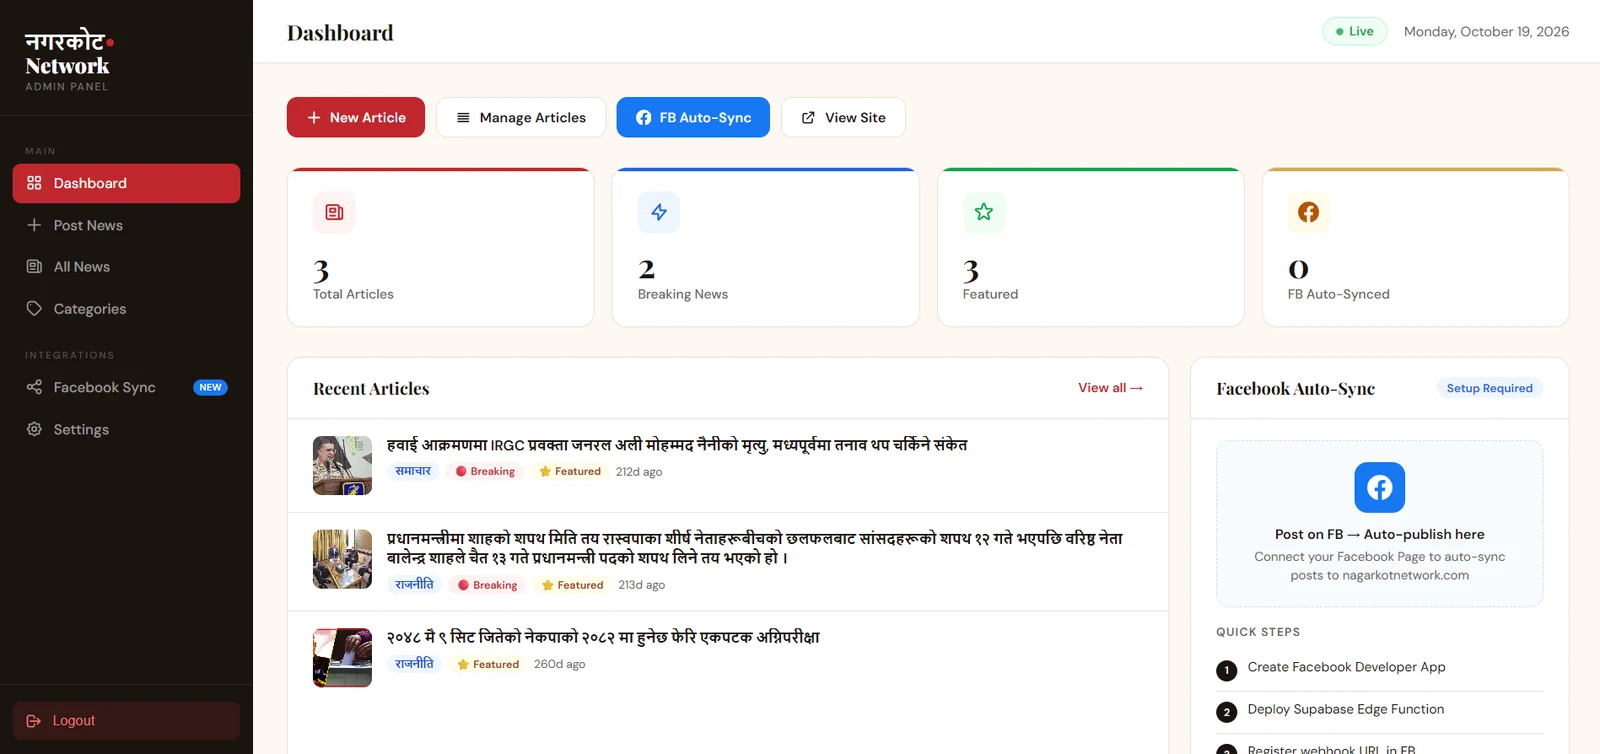Open the Dashboard sidebar item
The image size is (1600, 754).
[x=126, y=183]
